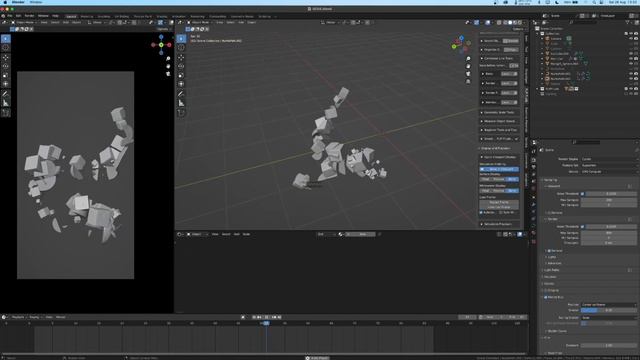Select the Measure tool in left camera viewport

(x=6, y=103)
